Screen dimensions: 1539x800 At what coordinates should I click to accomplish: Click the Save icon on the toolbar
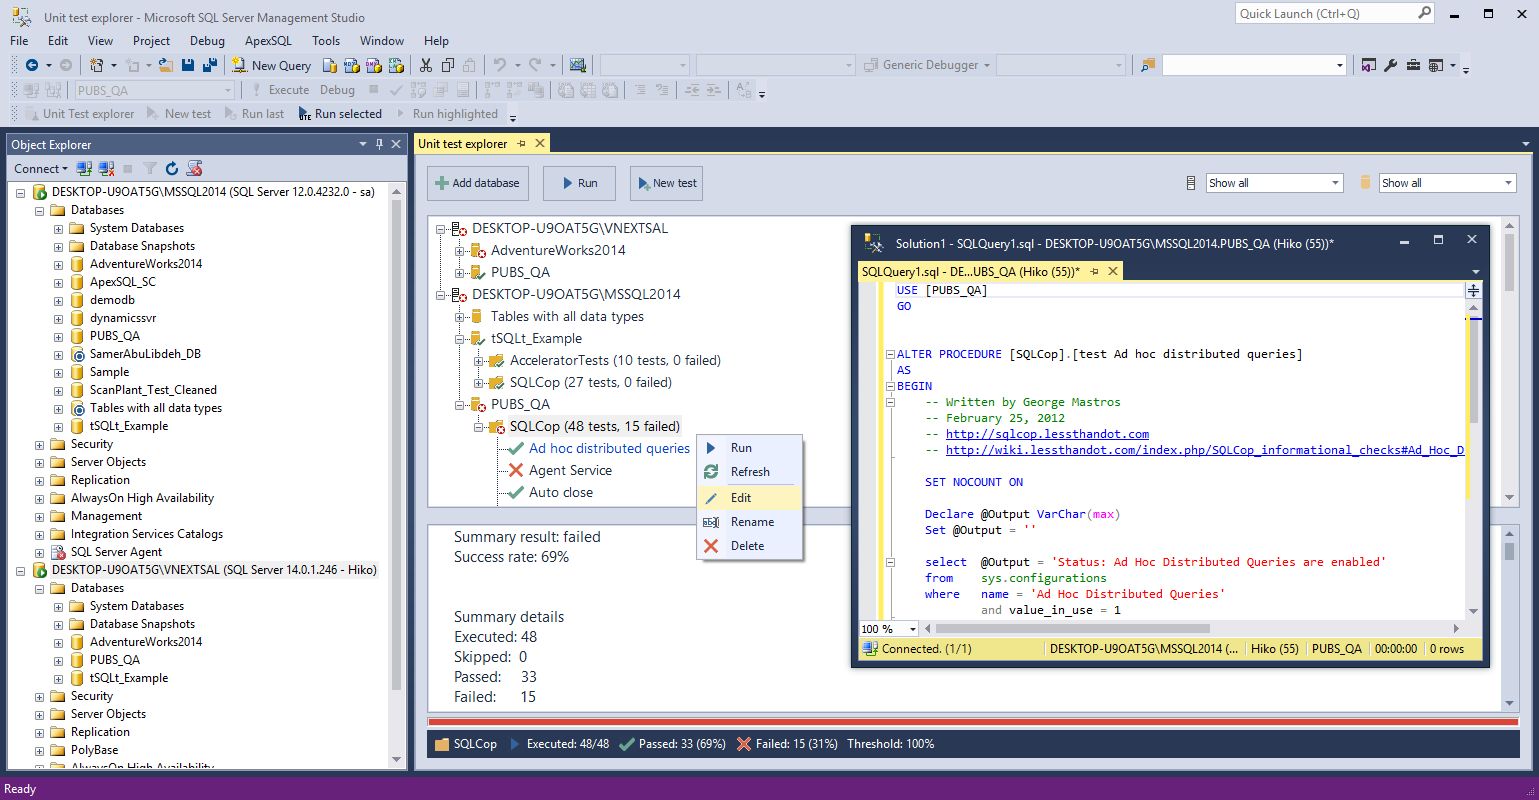[189, 64]
